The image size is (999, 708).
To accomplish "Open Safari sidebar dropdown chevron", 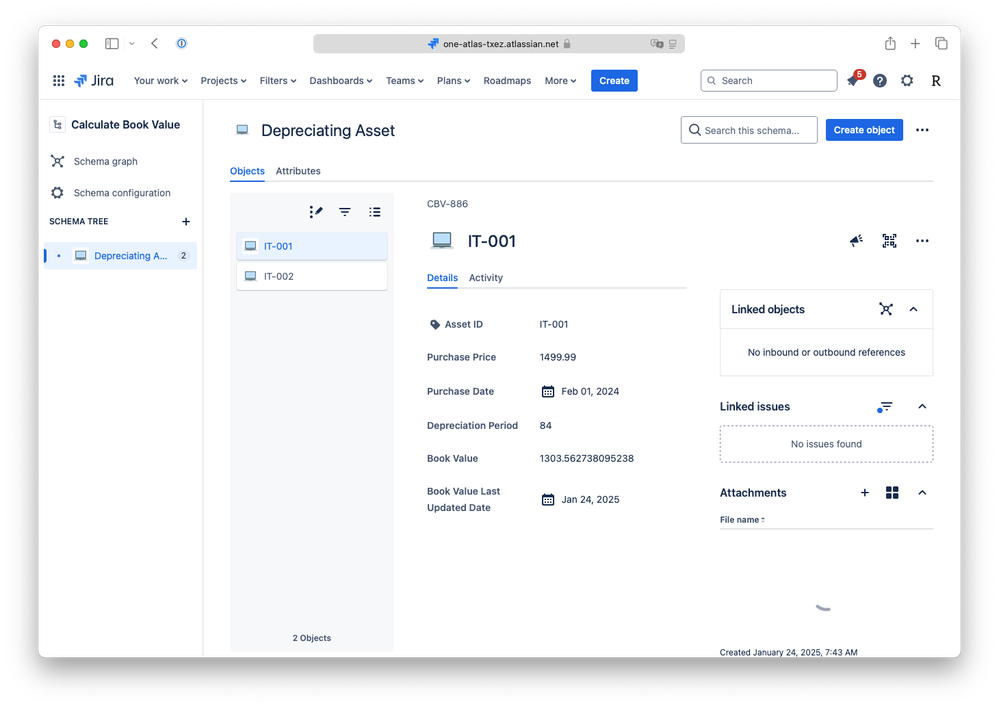I will [x=132, y=43].
